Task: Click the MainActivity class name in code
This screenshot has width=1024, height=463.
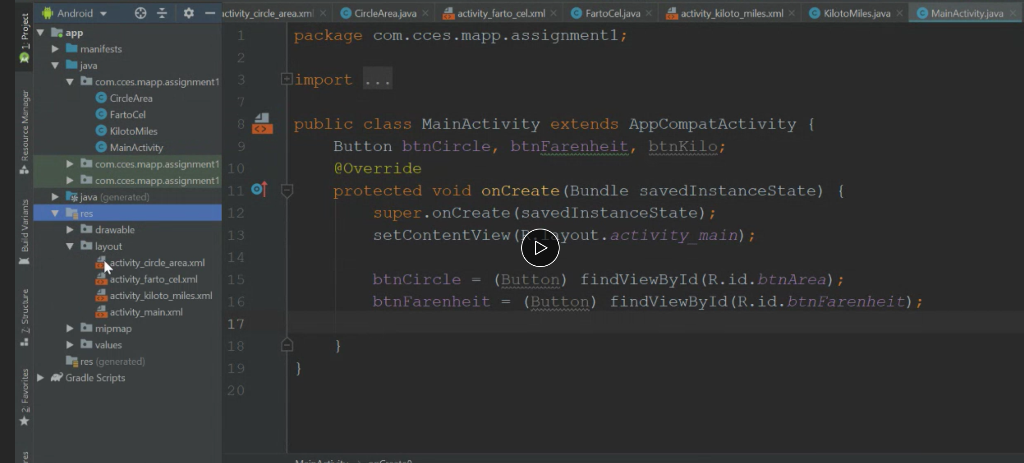Action: pos(481,124)
